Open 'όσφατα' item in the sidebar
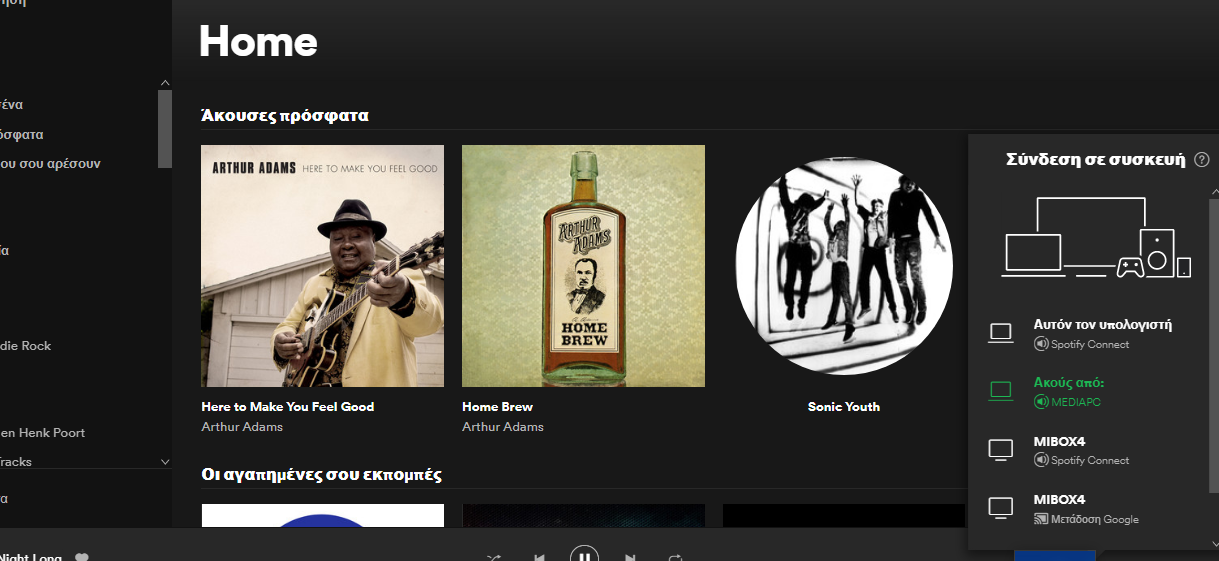This screenshot has width=1219, height=561. (x=21, y=134)
